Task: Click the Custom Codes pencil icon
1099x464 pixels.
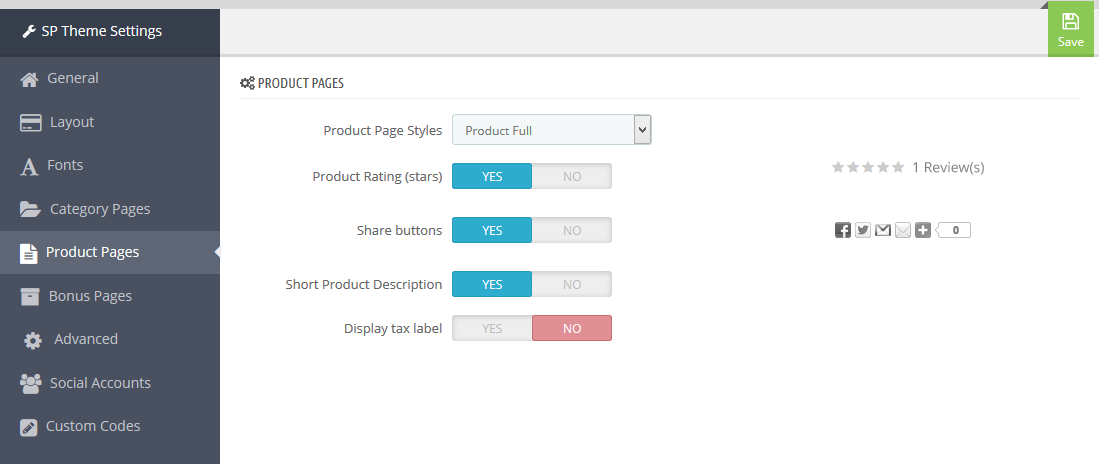Action: point(29,427)
